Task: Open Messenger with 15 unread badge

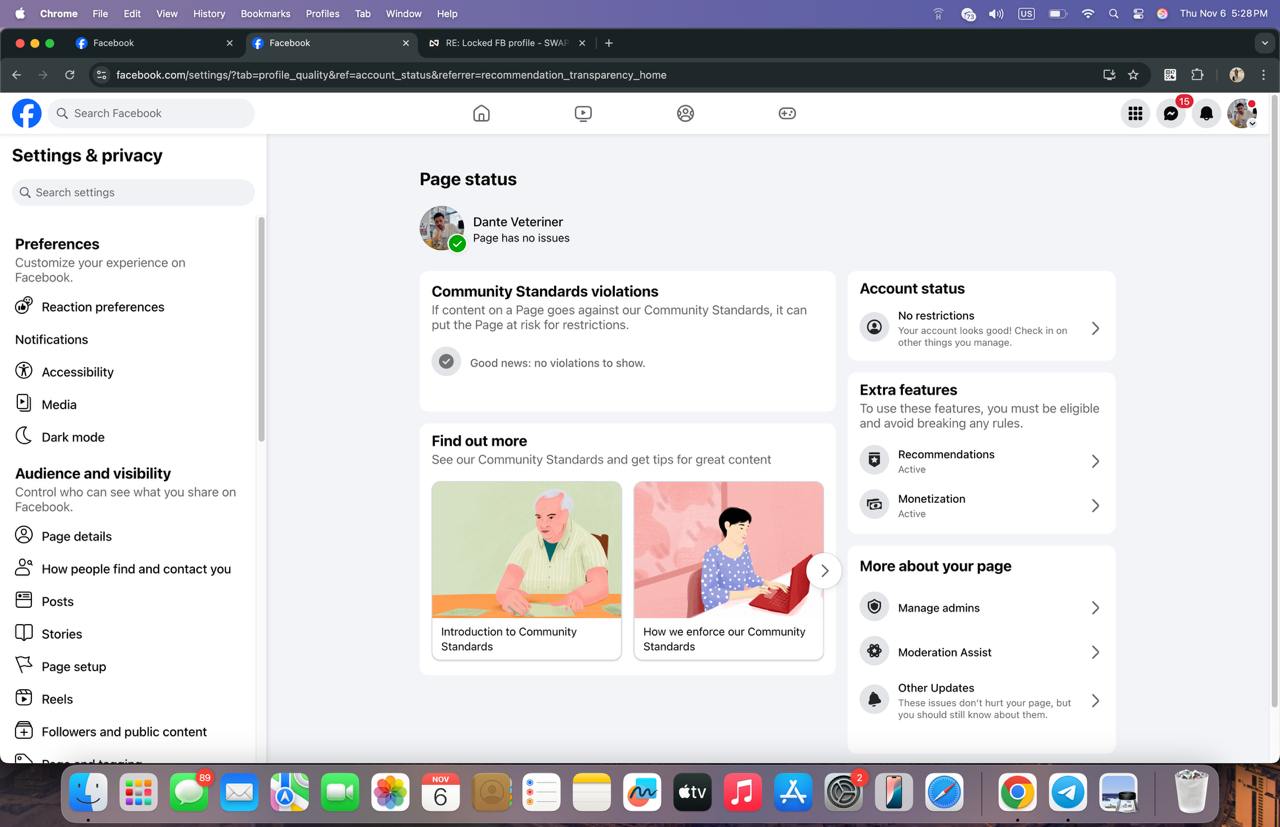Action: tap(1171, 114)
